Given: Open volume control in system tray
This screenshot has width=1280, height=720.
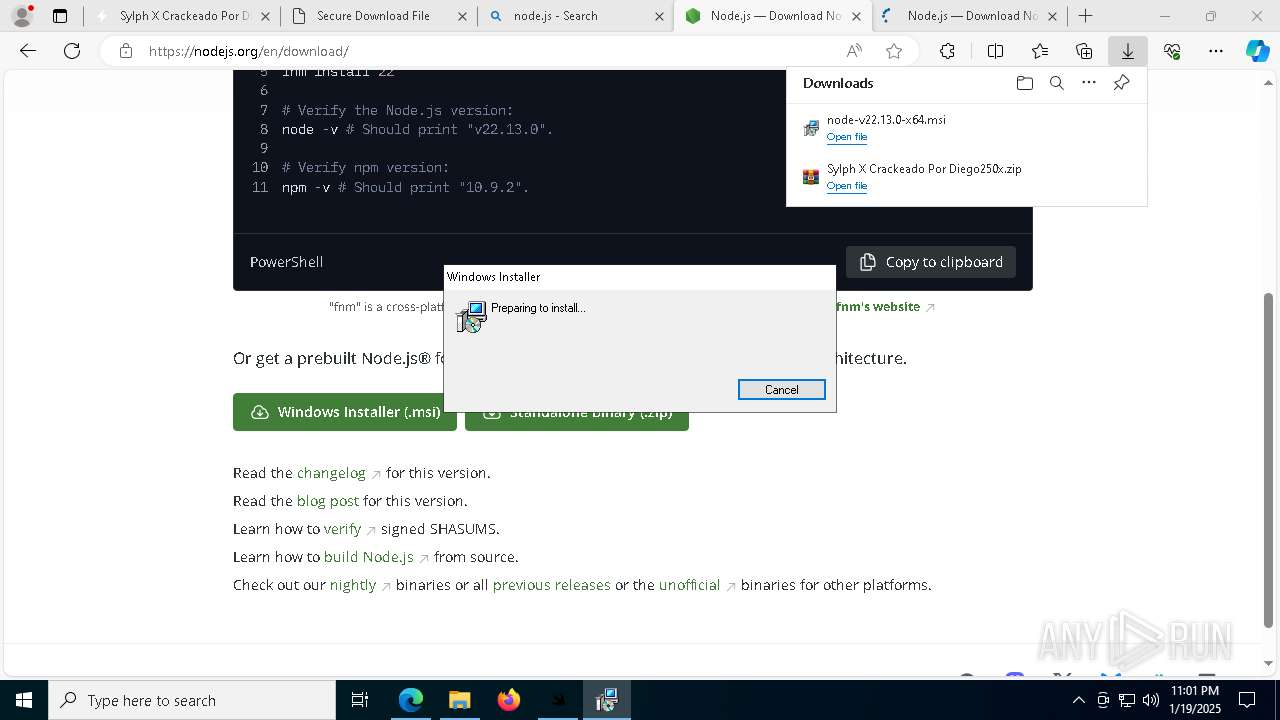Looking at the screenshot, I should (x=1151, y=700).
